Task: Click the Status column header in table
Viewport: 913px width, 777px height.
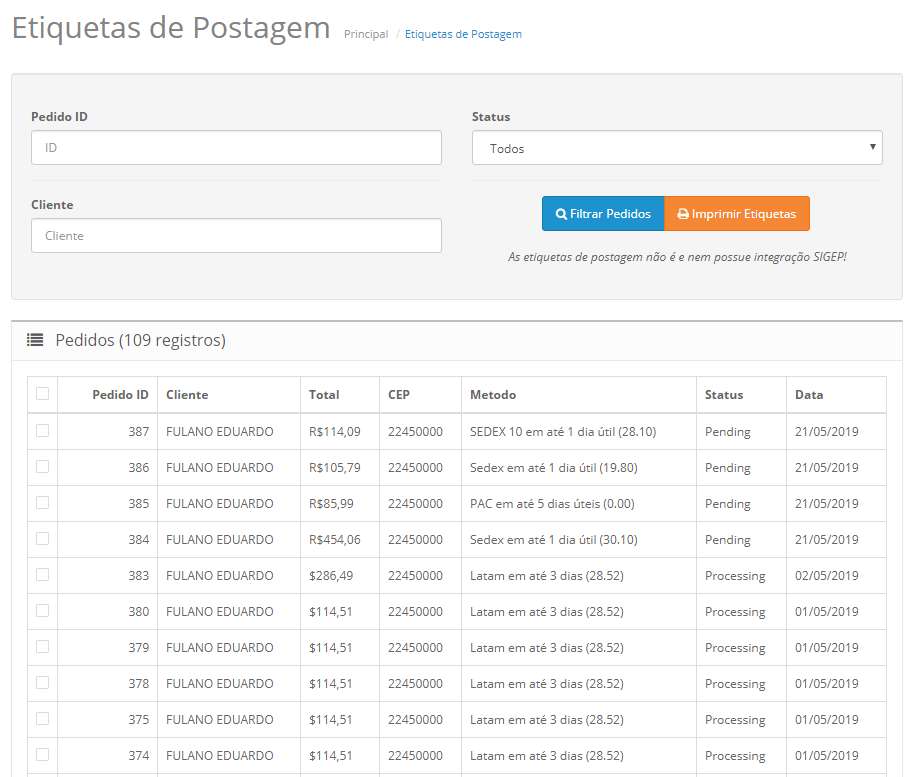Action: (x=724, y=395)
